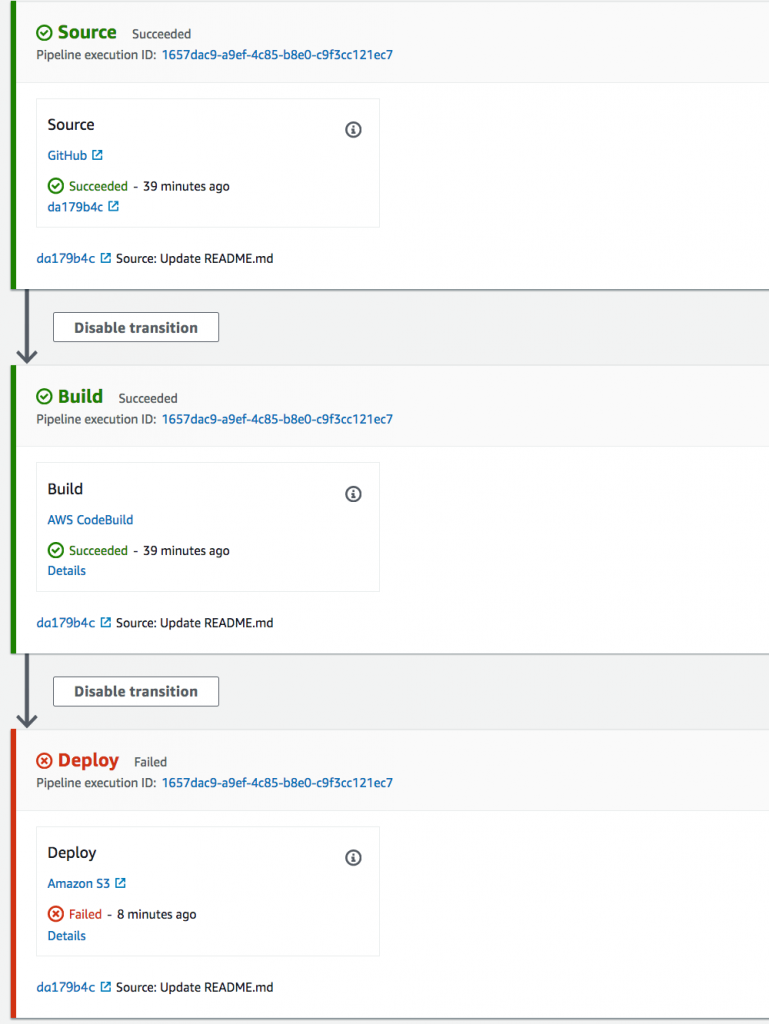Screen dimensions: 769x1024
Task: Open the Amazon S3 deploy provider link
Action: [x=80, y=883]
